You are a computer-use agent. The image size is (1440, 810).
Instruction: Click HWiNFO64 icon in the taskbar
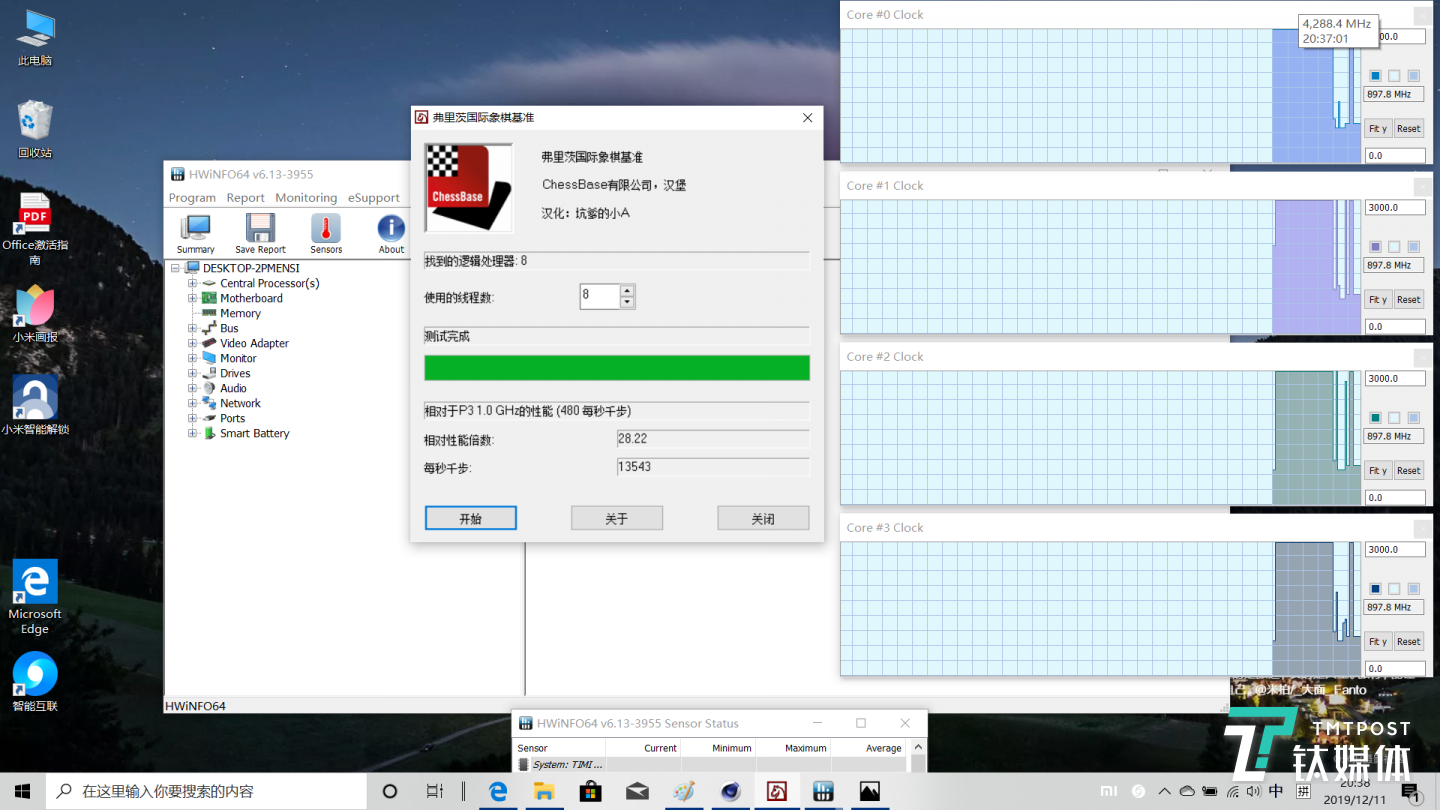823,791
